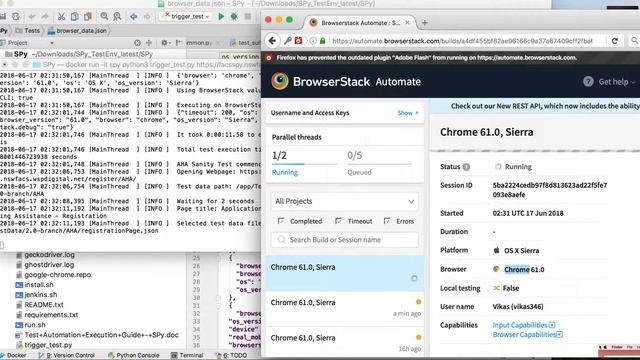This screenshot has height=360, width=640.
Task: Run trigger_test with the green play icon
Action: (x=221, y=16)
